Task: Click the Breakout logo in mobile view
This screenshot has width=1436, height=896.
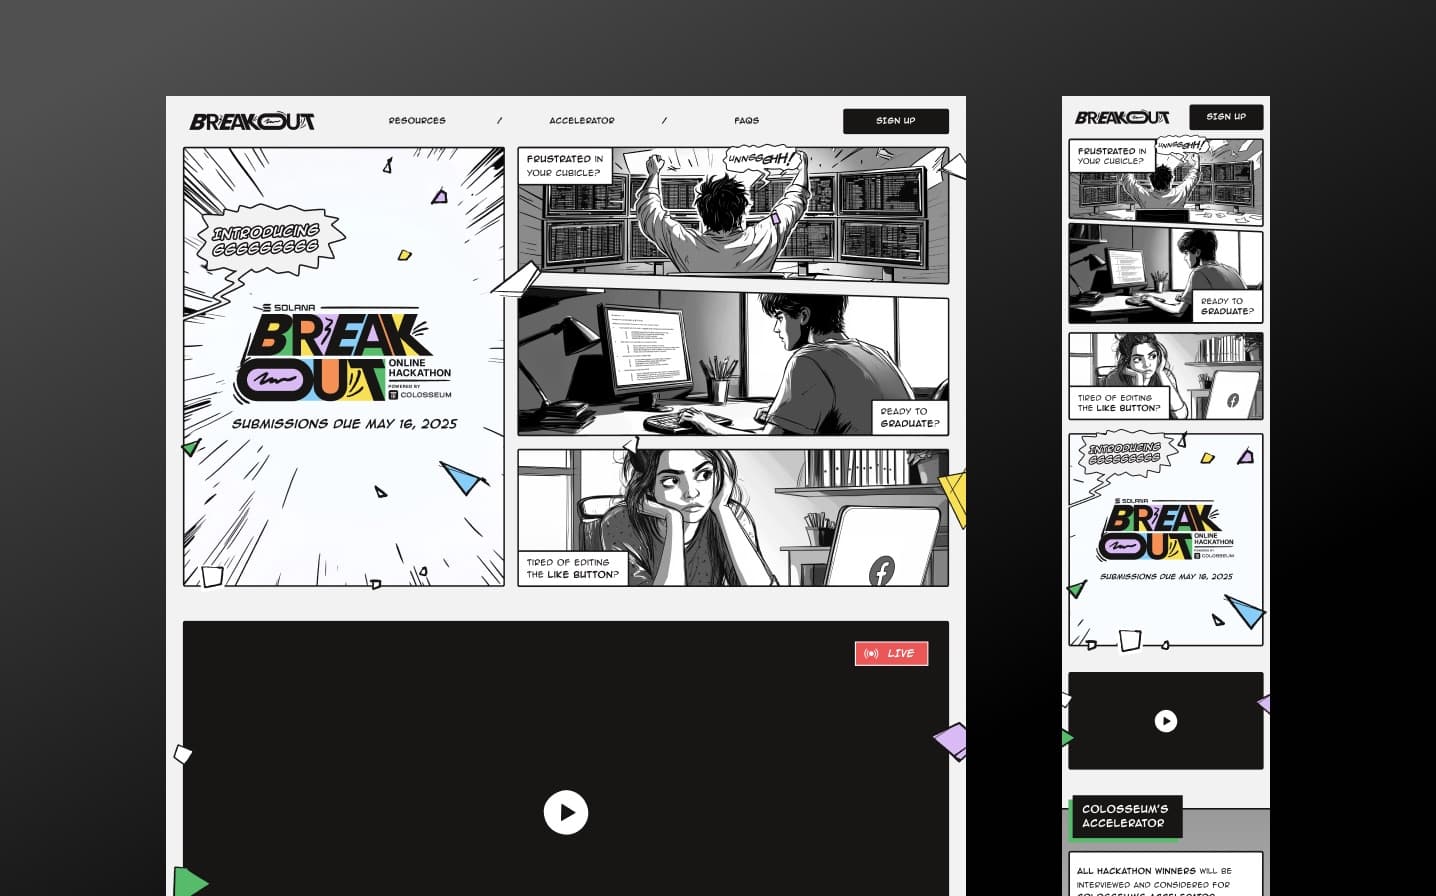Action: [1122, 117]
